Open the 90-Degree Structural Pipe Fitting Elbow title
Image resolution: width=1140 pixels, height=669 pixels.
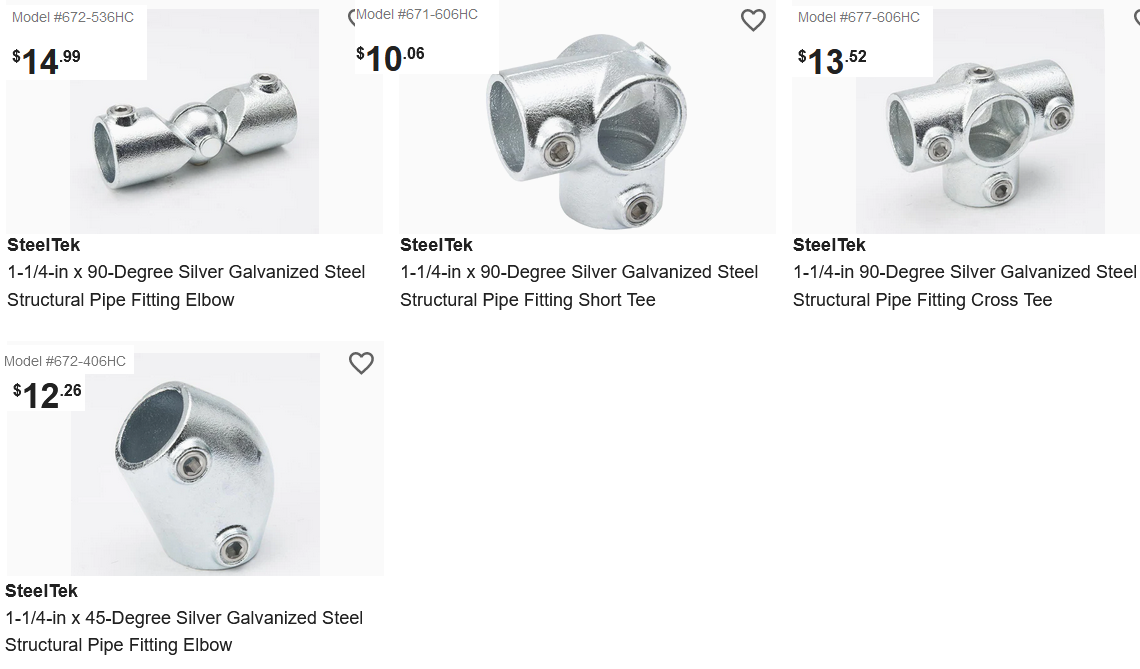[186, 286]
